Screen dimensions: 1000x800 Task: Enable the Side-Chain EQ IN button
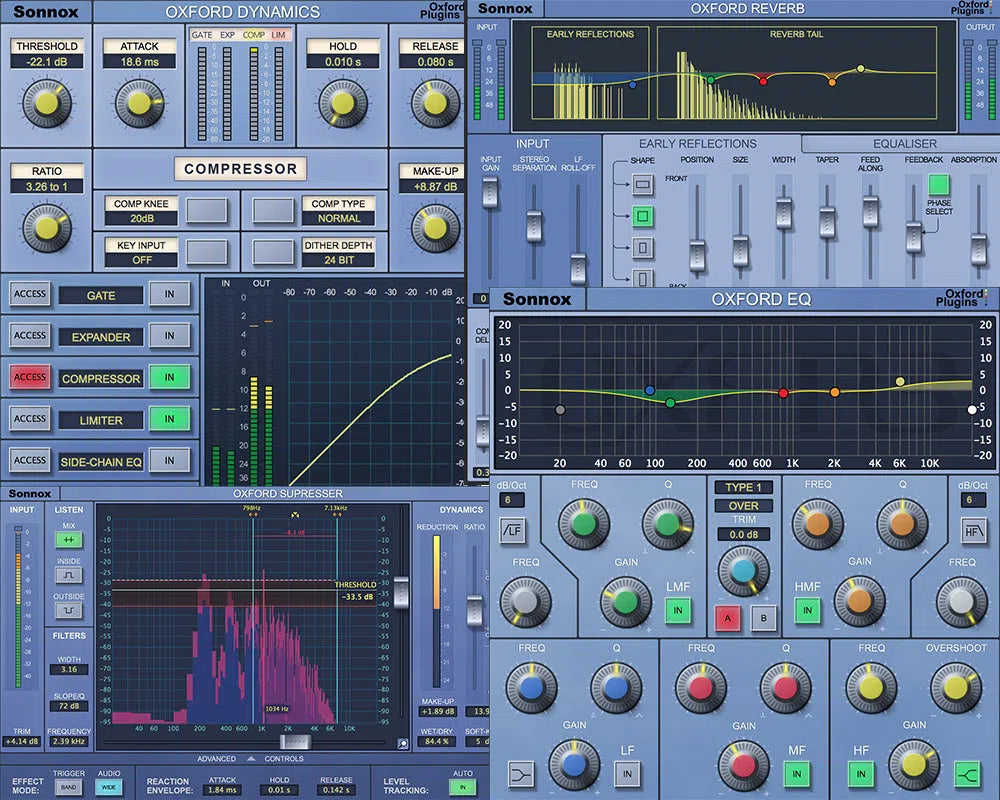point(169,460)
